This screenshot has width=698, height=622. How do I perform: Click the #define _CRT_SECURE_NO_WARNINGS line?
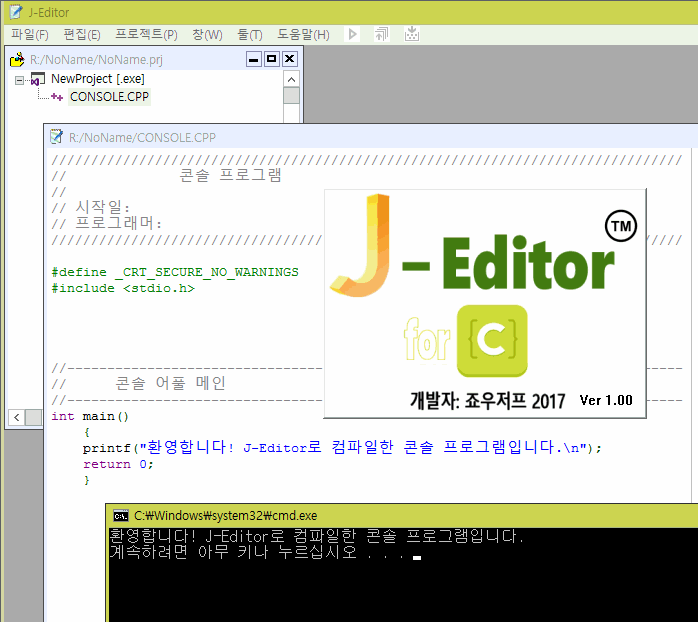[x=175, y=272]
